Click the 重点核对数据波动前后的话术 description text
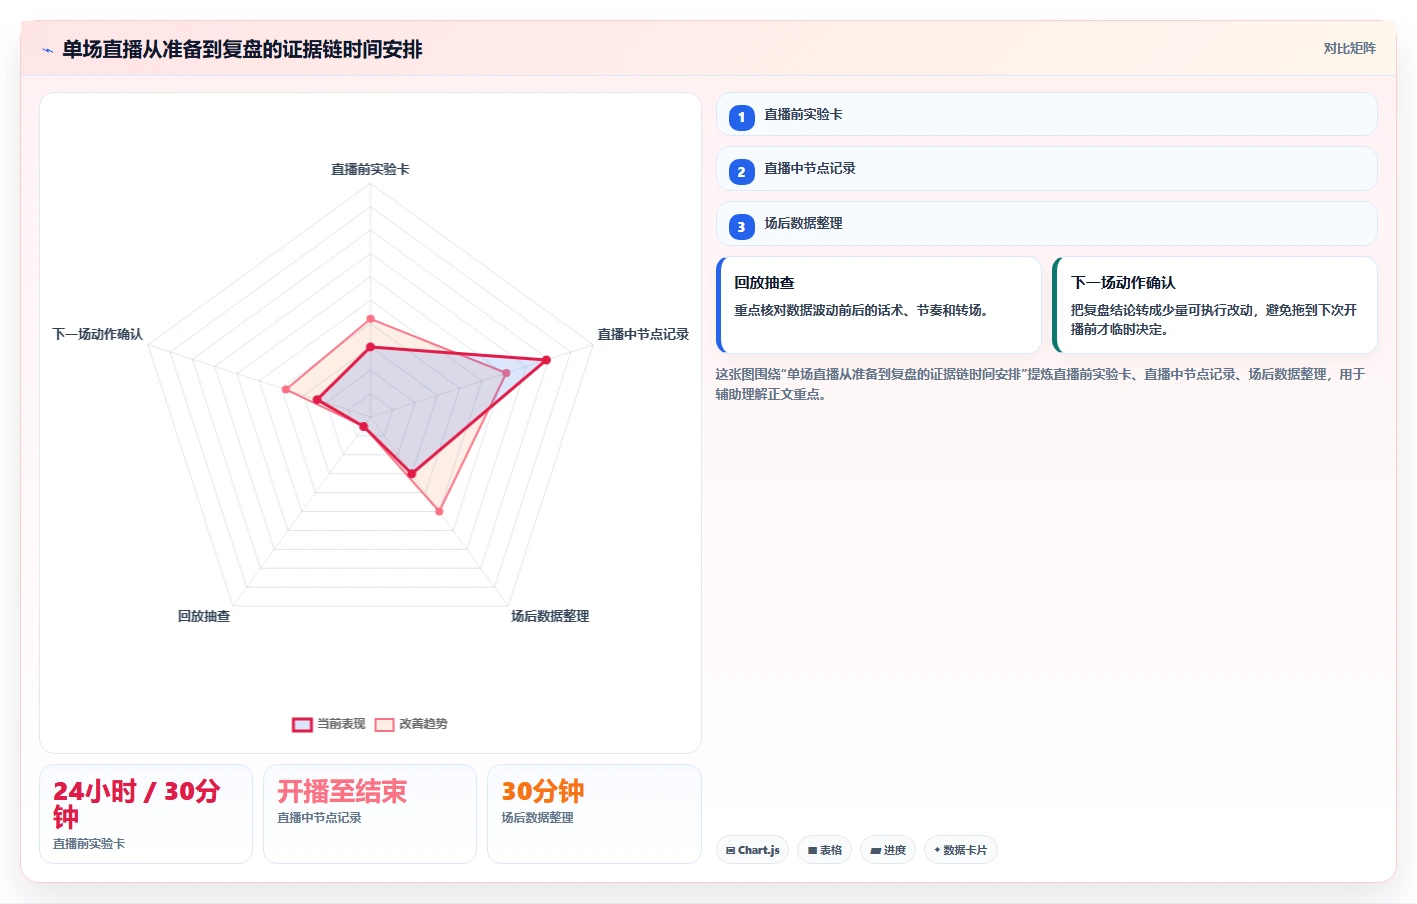This screenshot has width=1417, height=904. (x=864, y=310)
